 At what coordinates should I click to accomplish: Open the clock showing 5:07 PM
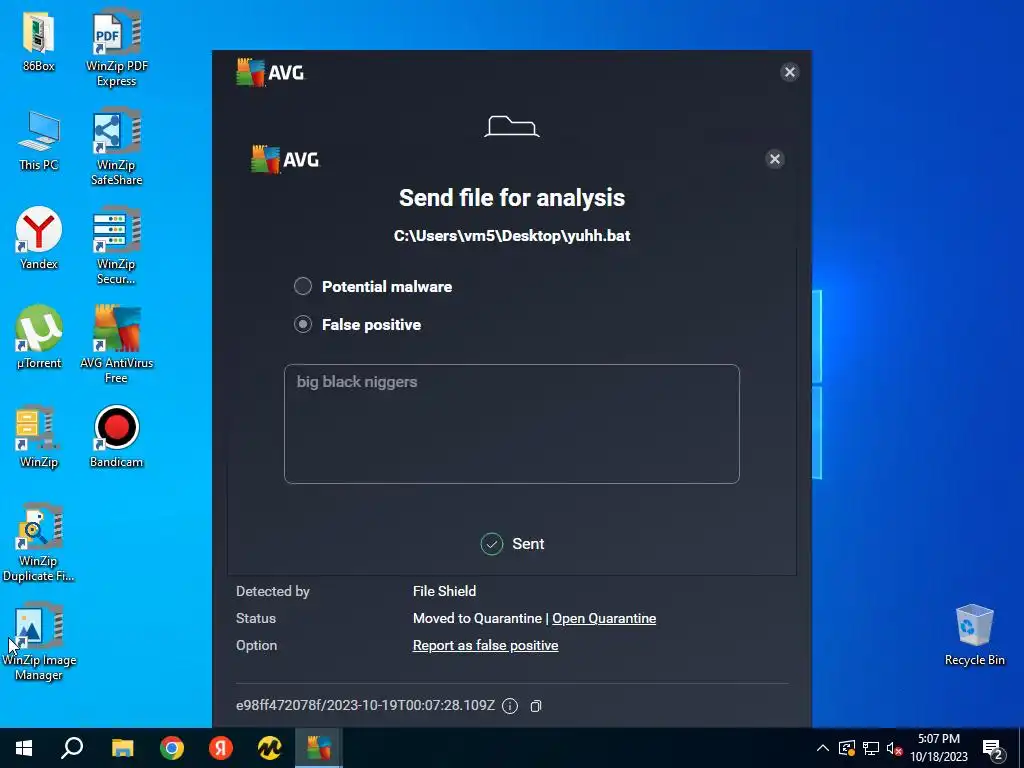(x=939, y=748)
